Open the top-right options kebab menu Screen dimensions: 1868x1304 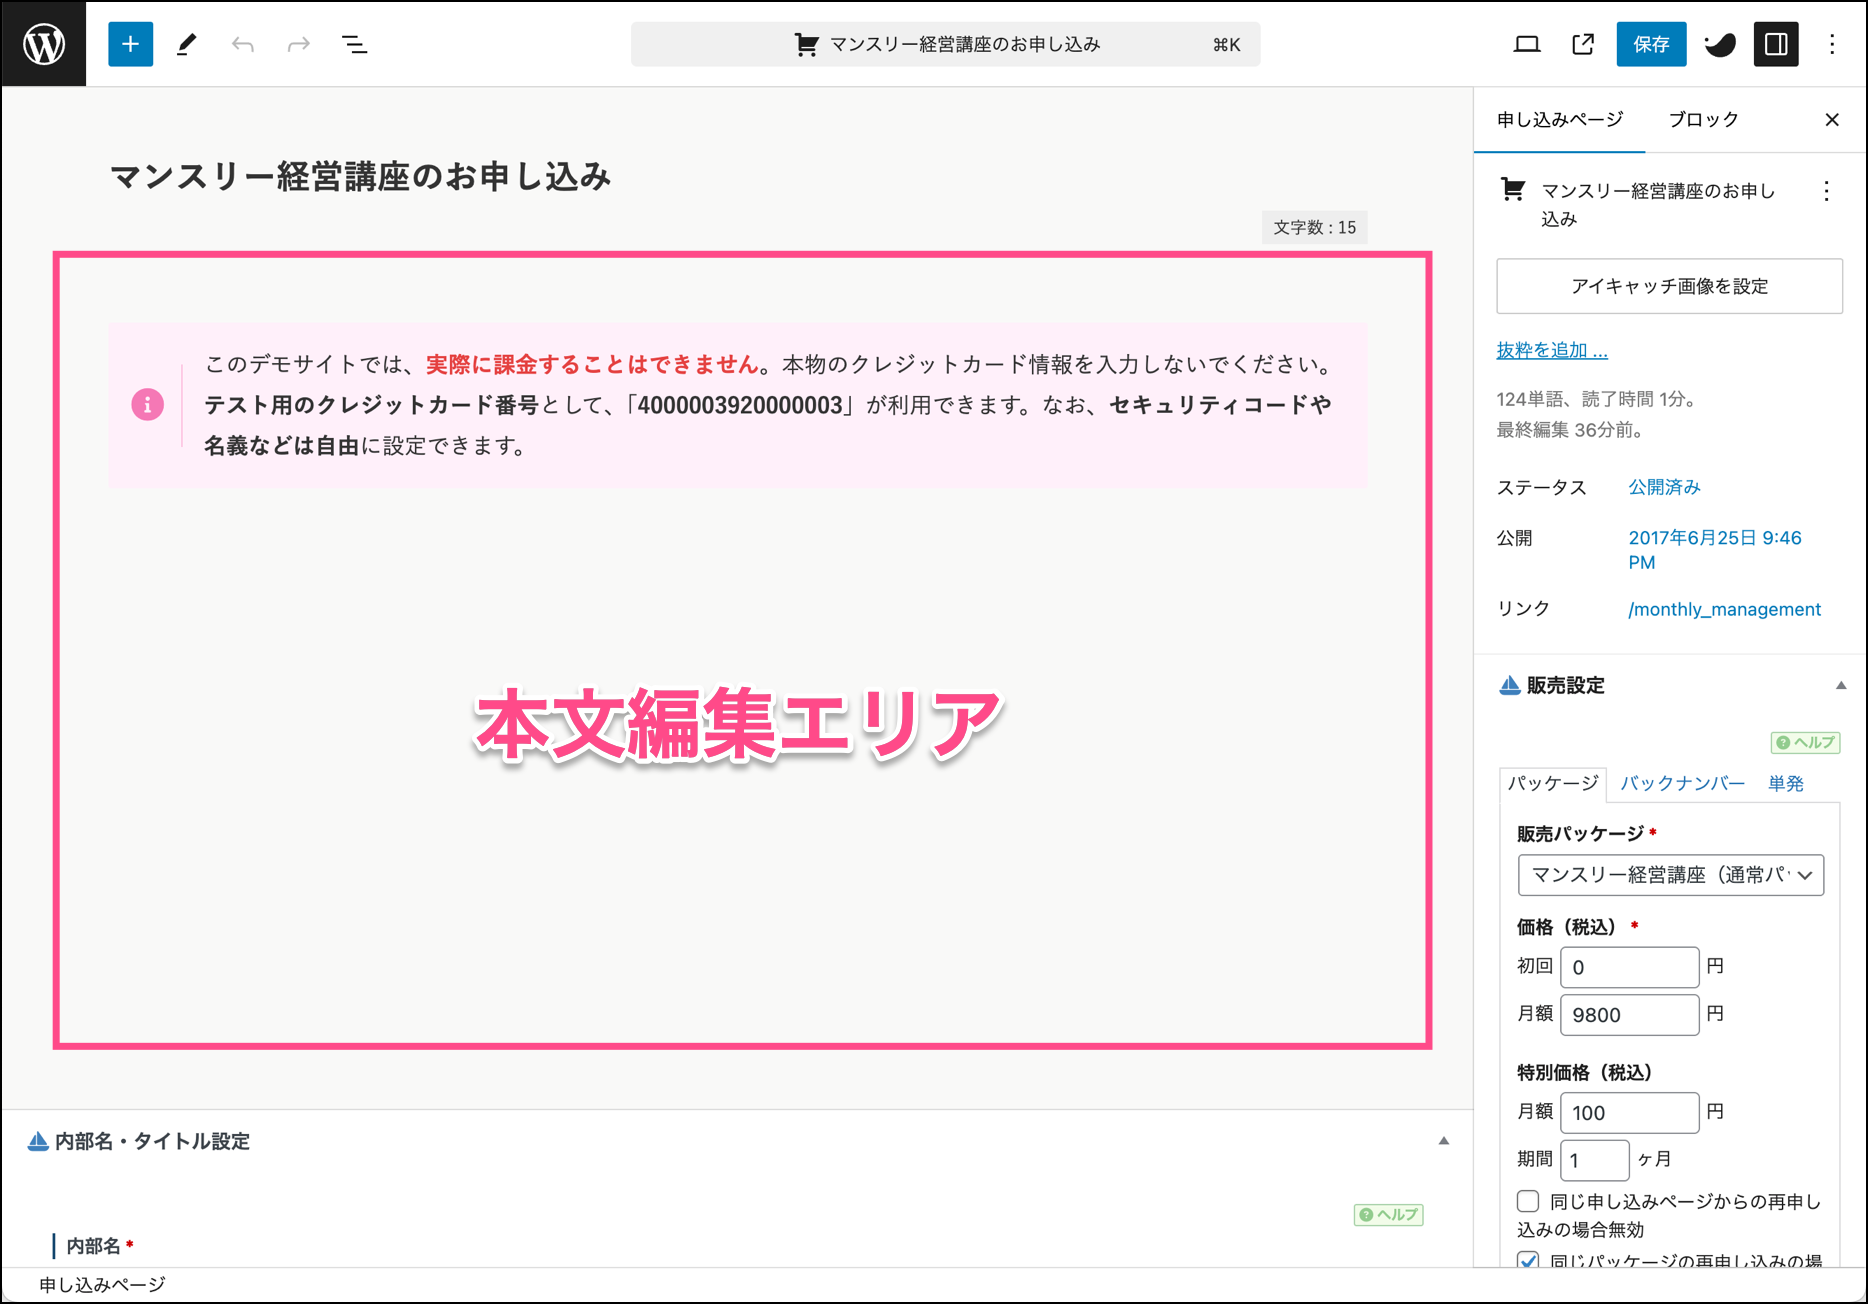(1832, 44)
